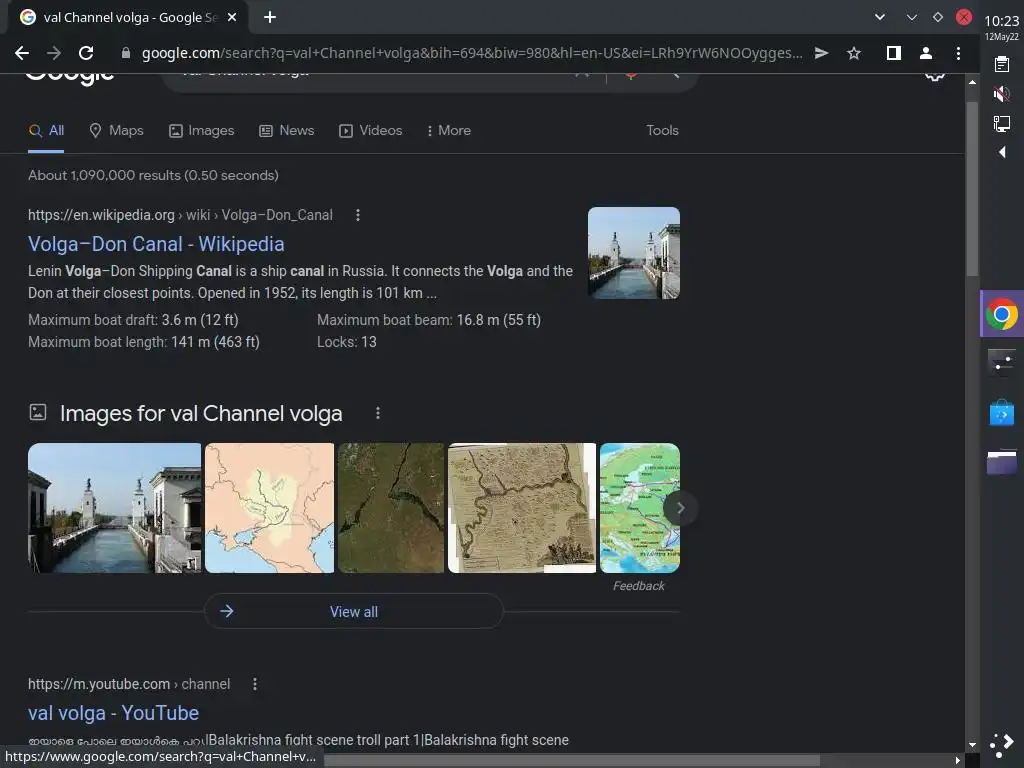This screenshot has width=1024, height=768.
Task: Open the Chrome three-dot menu
Action: [958, 53]
